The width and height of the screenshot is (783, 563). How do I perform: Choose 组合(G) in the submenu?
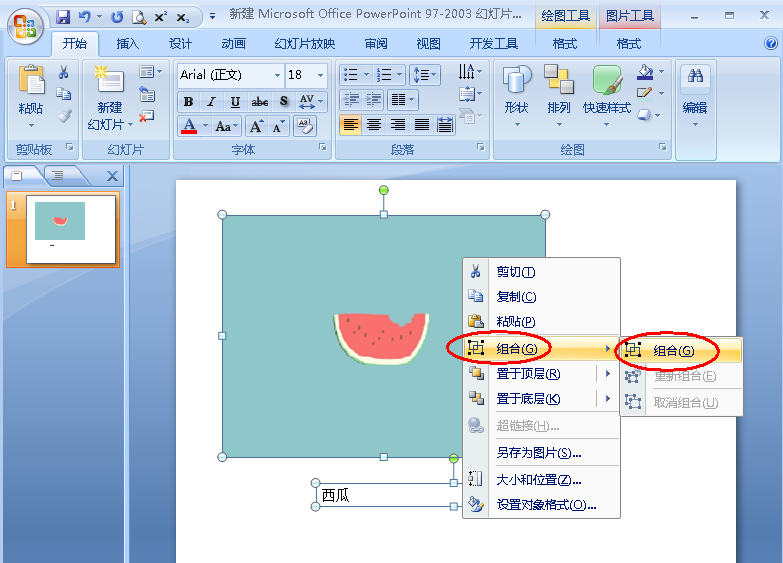pyautogui.click(x=673, y=350)
